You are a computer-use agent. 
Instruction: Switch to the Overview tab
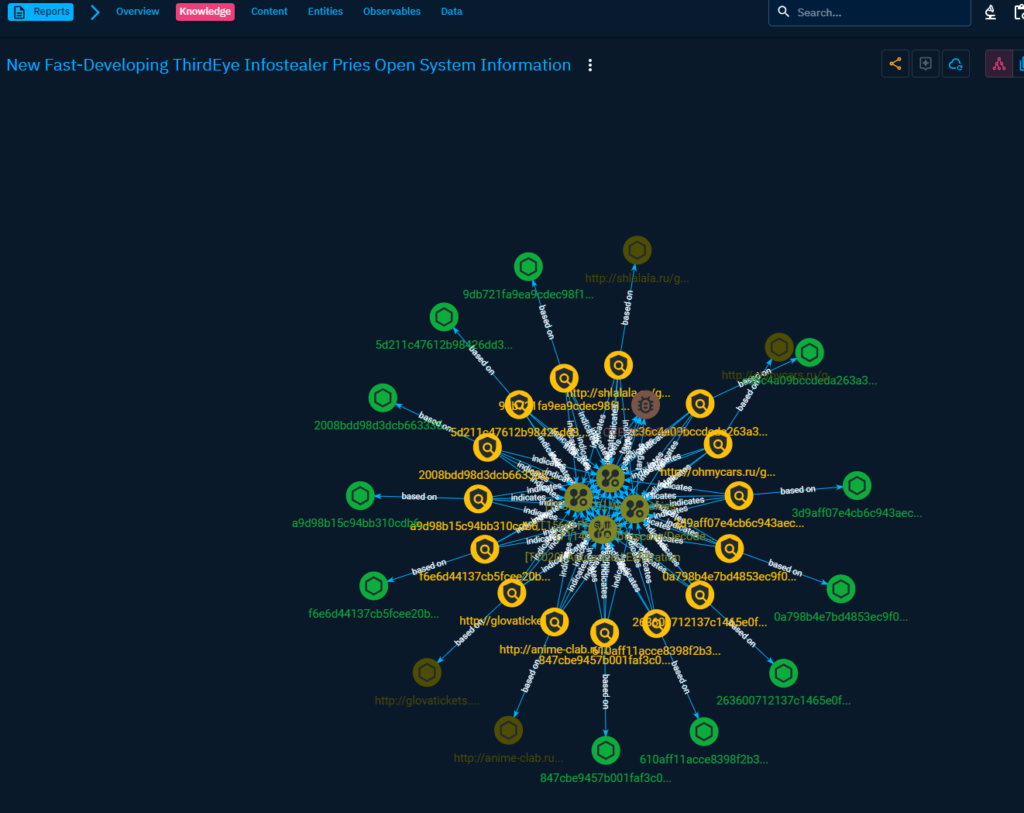(x=137, y=12)
